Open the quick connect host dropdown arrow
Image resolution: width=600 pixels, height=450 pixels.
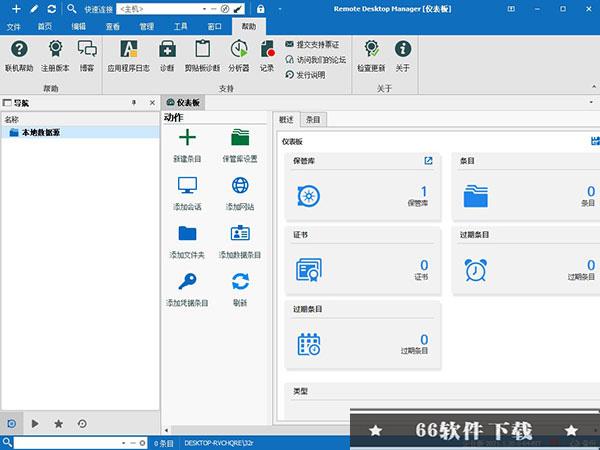tap(204, 9)
